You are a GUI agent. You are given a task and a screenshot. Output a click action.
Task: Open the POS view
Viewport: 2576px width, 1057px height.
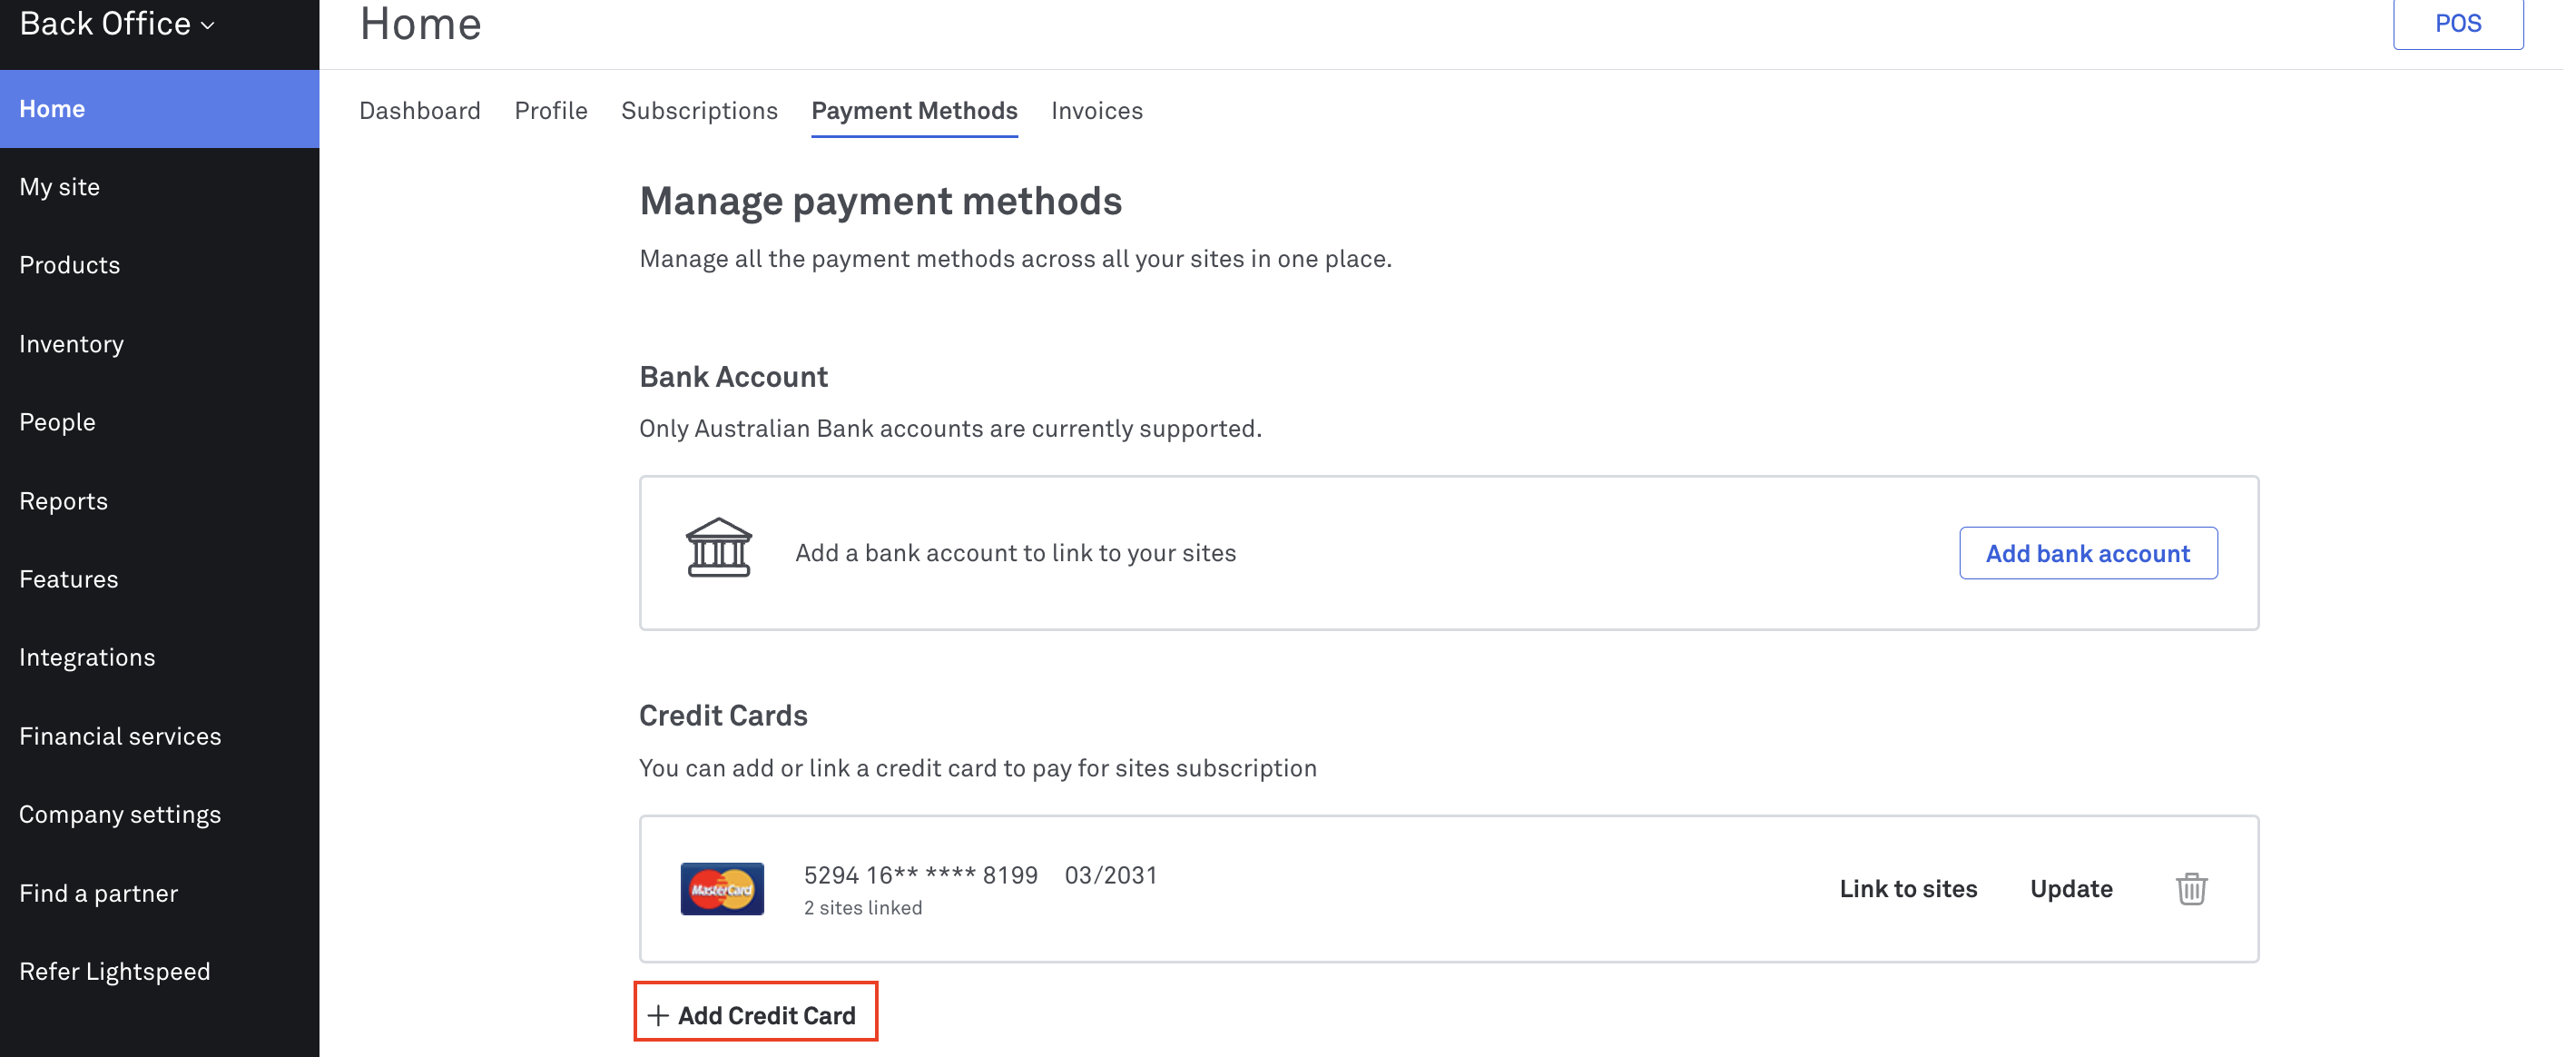pyautogui.click(x=2458, y=22)
